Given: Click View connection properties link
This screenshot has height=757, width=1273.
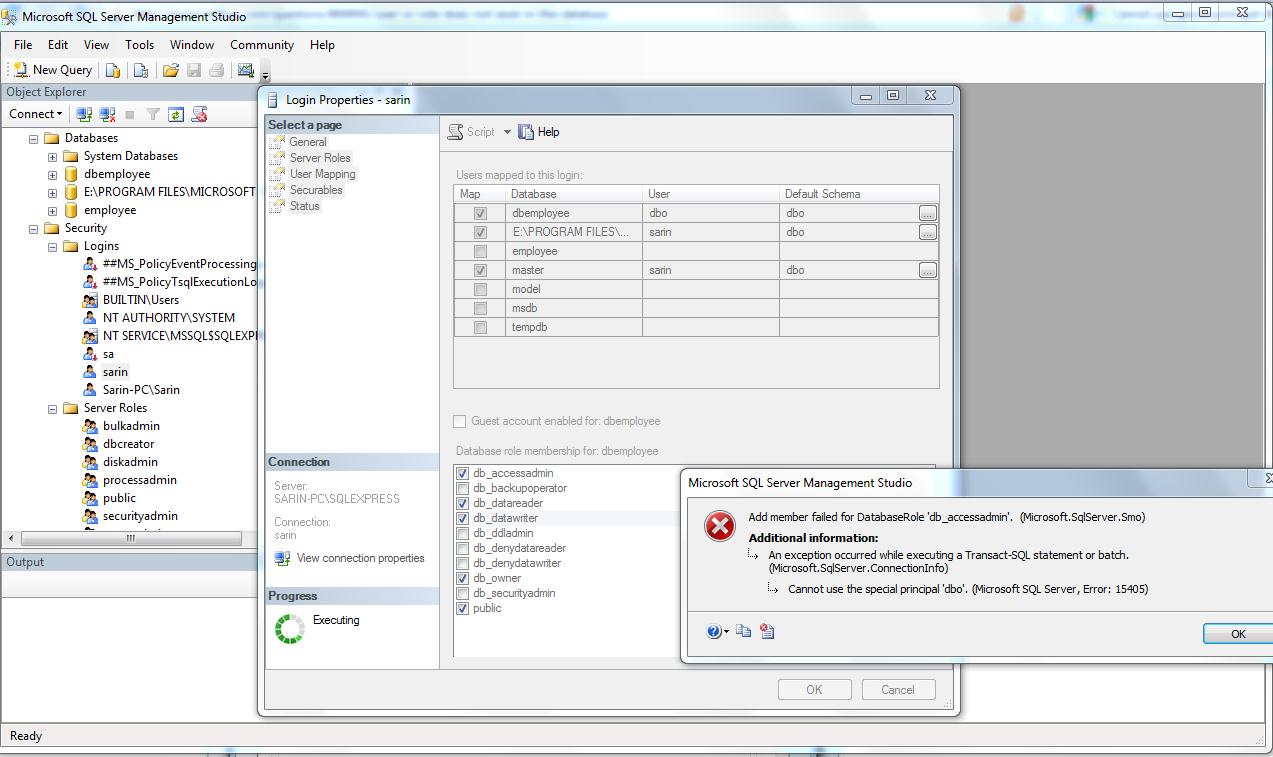Looking at the screenshot, I should point(360,558).
